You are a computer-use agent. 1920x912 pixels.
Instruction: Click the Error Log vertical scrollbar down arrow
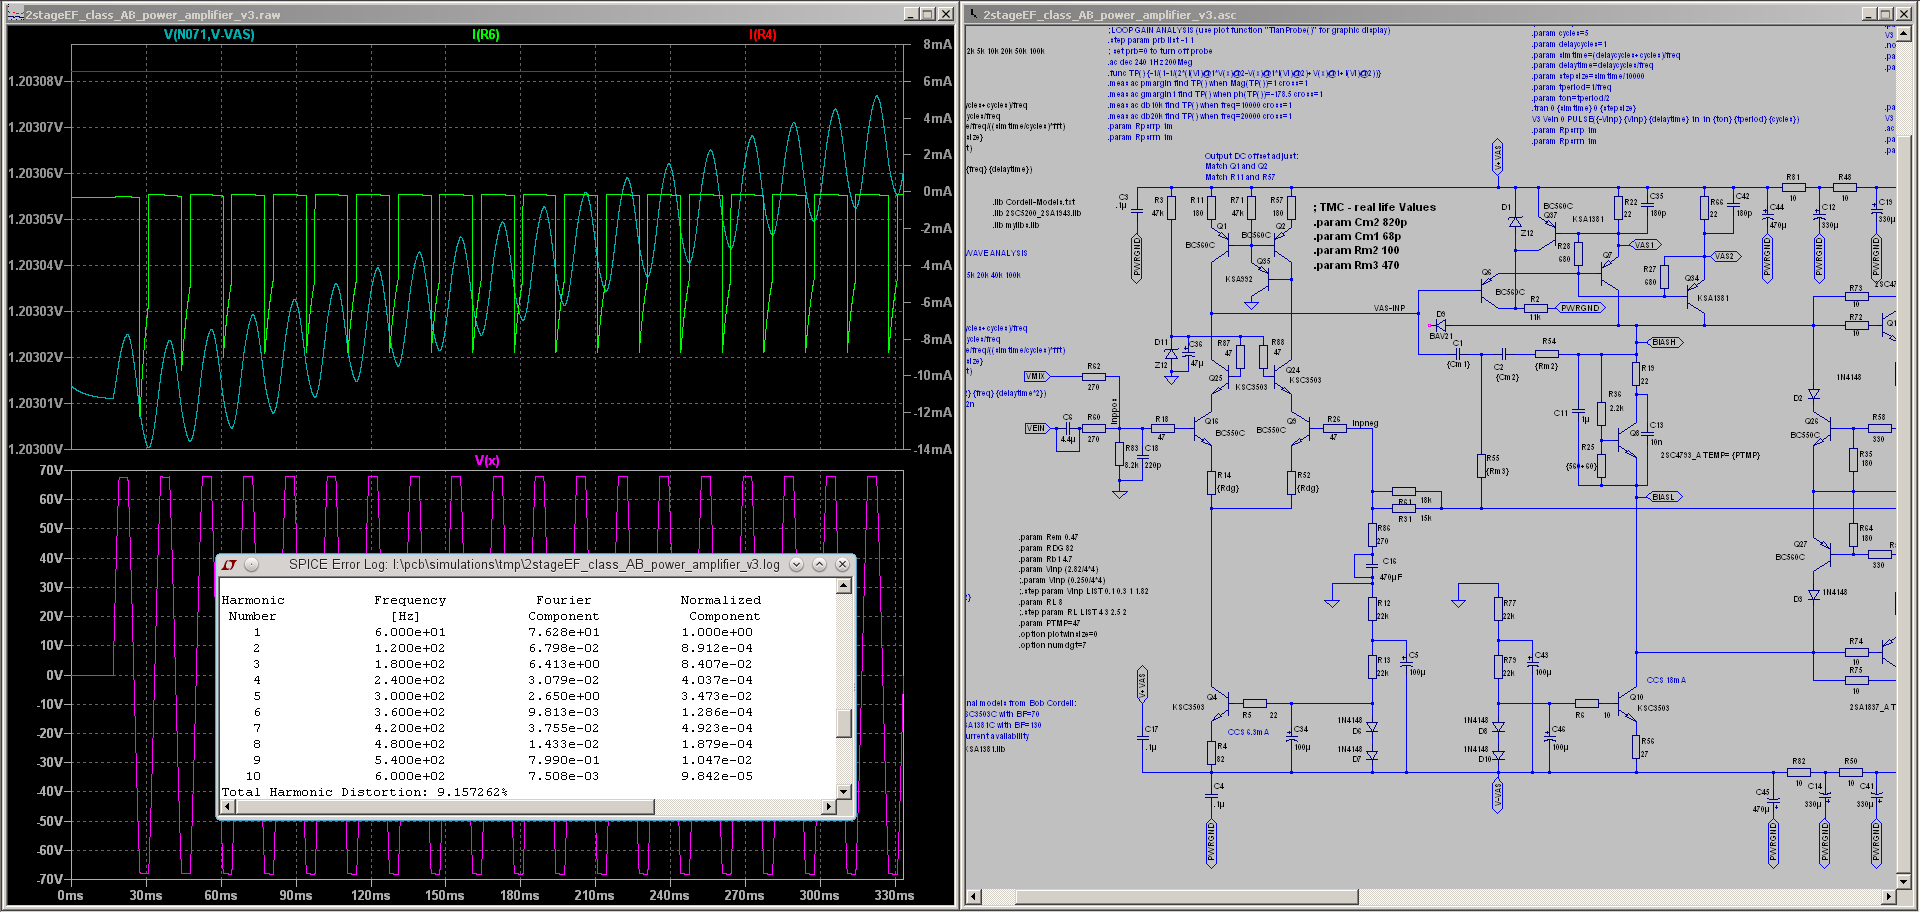click(844, 791)
